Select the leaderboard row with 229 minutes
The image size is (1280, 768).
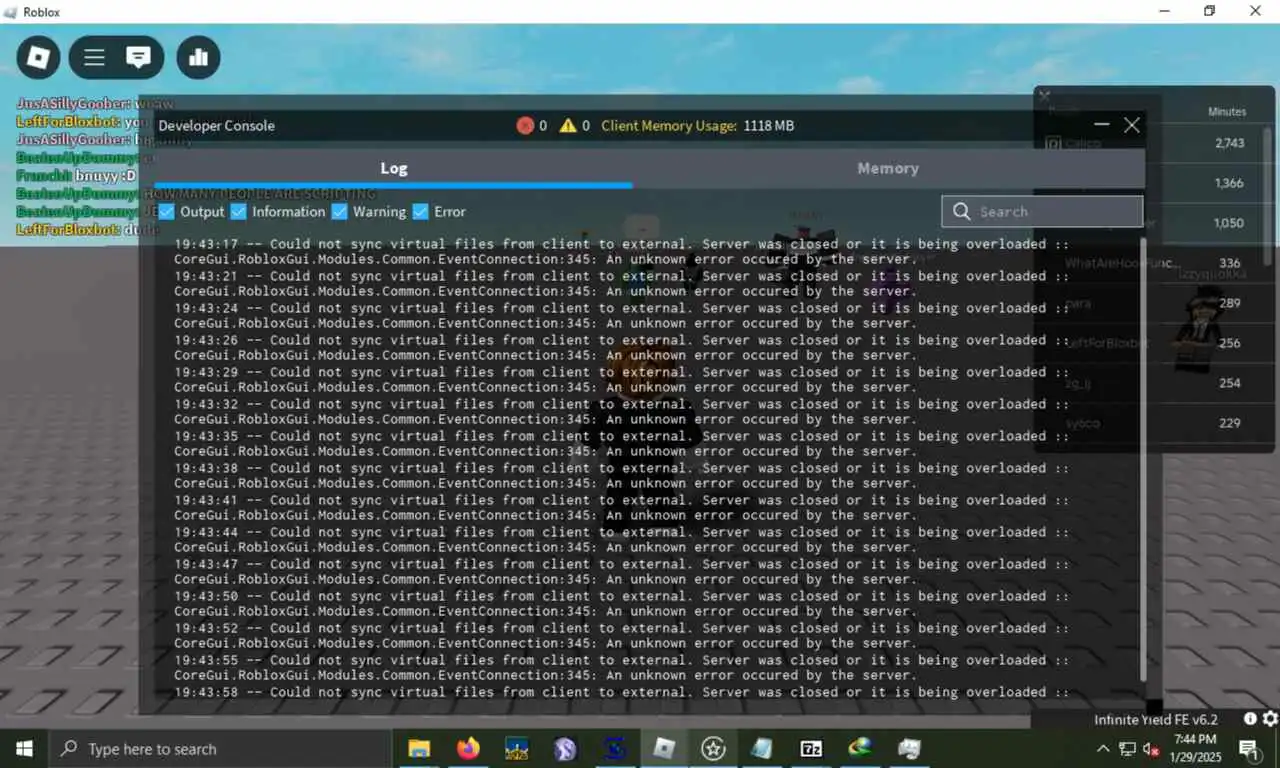1153,423
